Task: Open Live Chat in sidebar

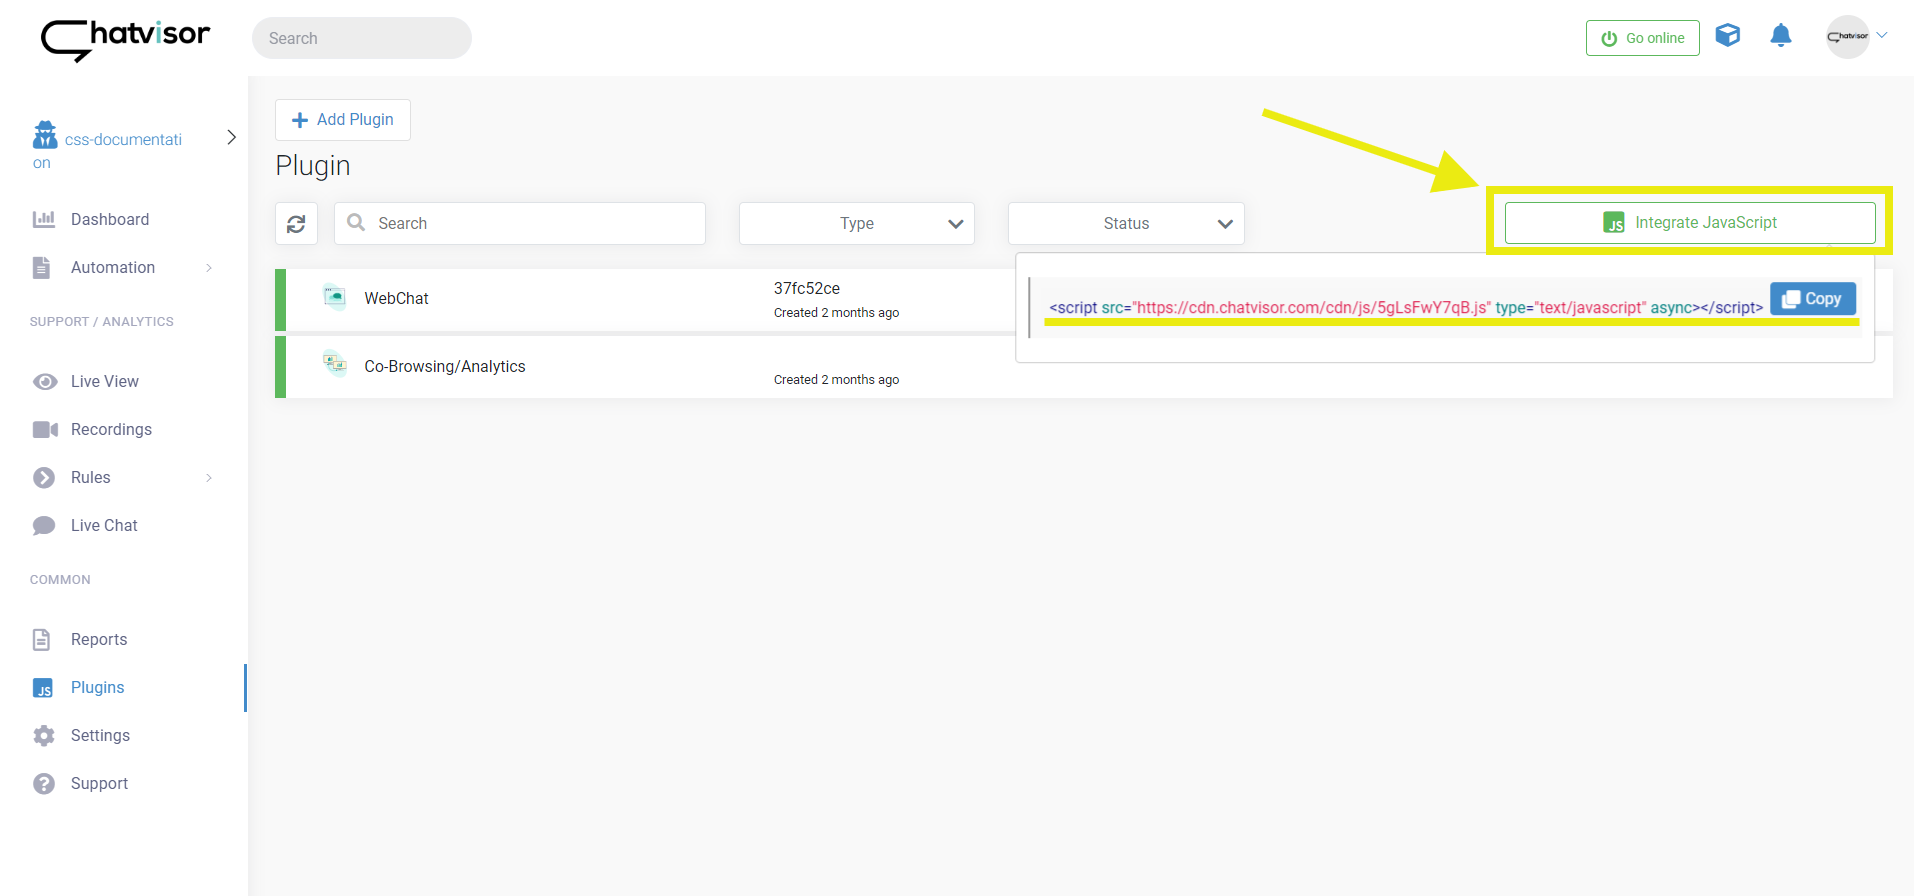Action: point(104,525)
